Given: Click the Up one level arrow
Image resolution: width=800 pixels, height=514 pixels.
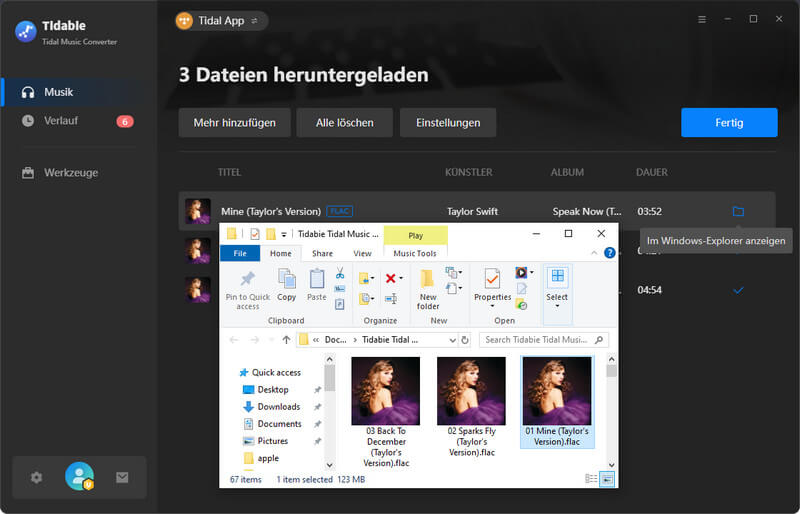Looking at the screenshot, I should [286, 340].
